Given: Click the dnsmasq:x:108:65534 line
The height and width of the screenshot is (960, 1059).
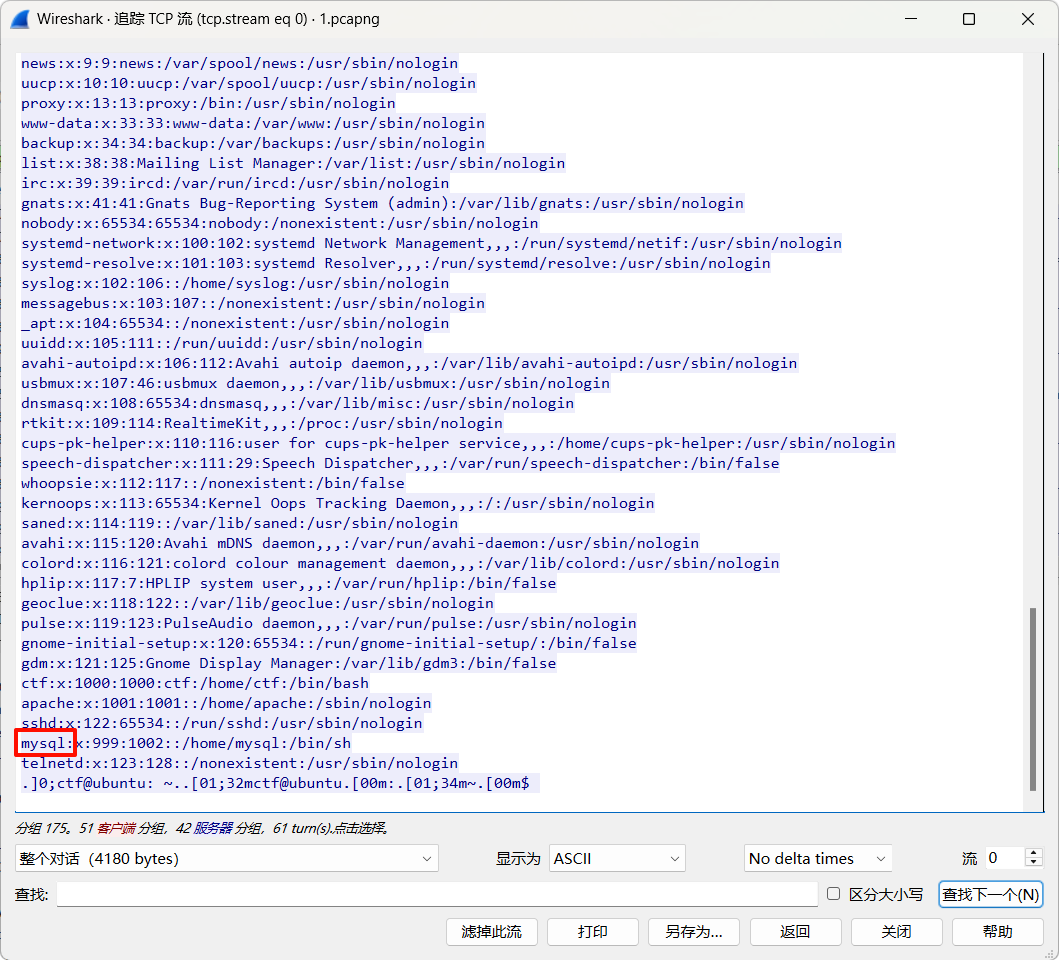Looking at the screenshot, I should (x=297, y=403).
